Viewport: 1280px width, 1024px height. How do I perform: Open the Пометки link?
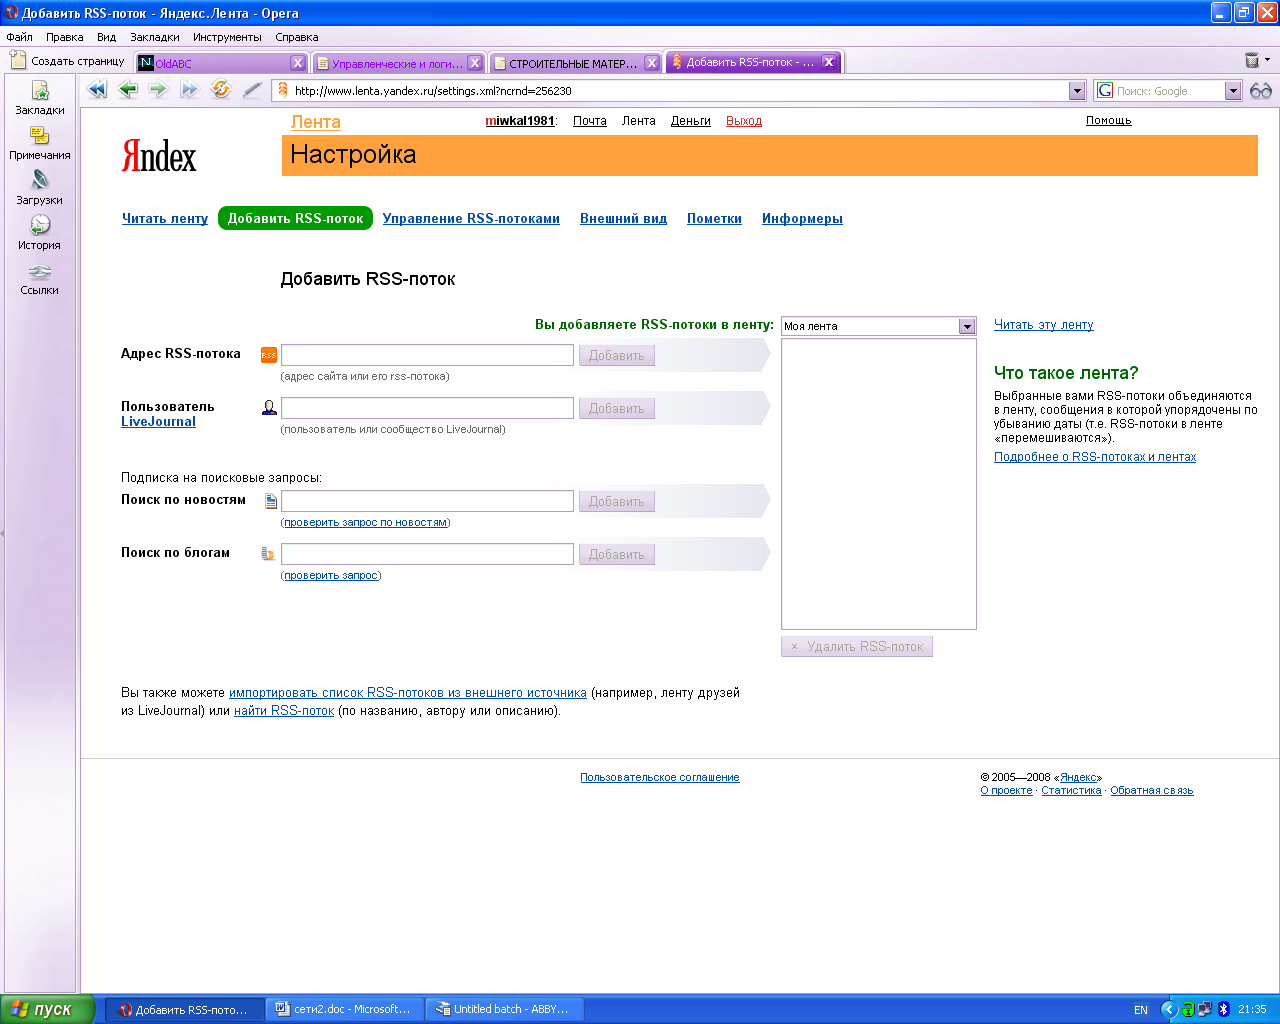point(714,218)
